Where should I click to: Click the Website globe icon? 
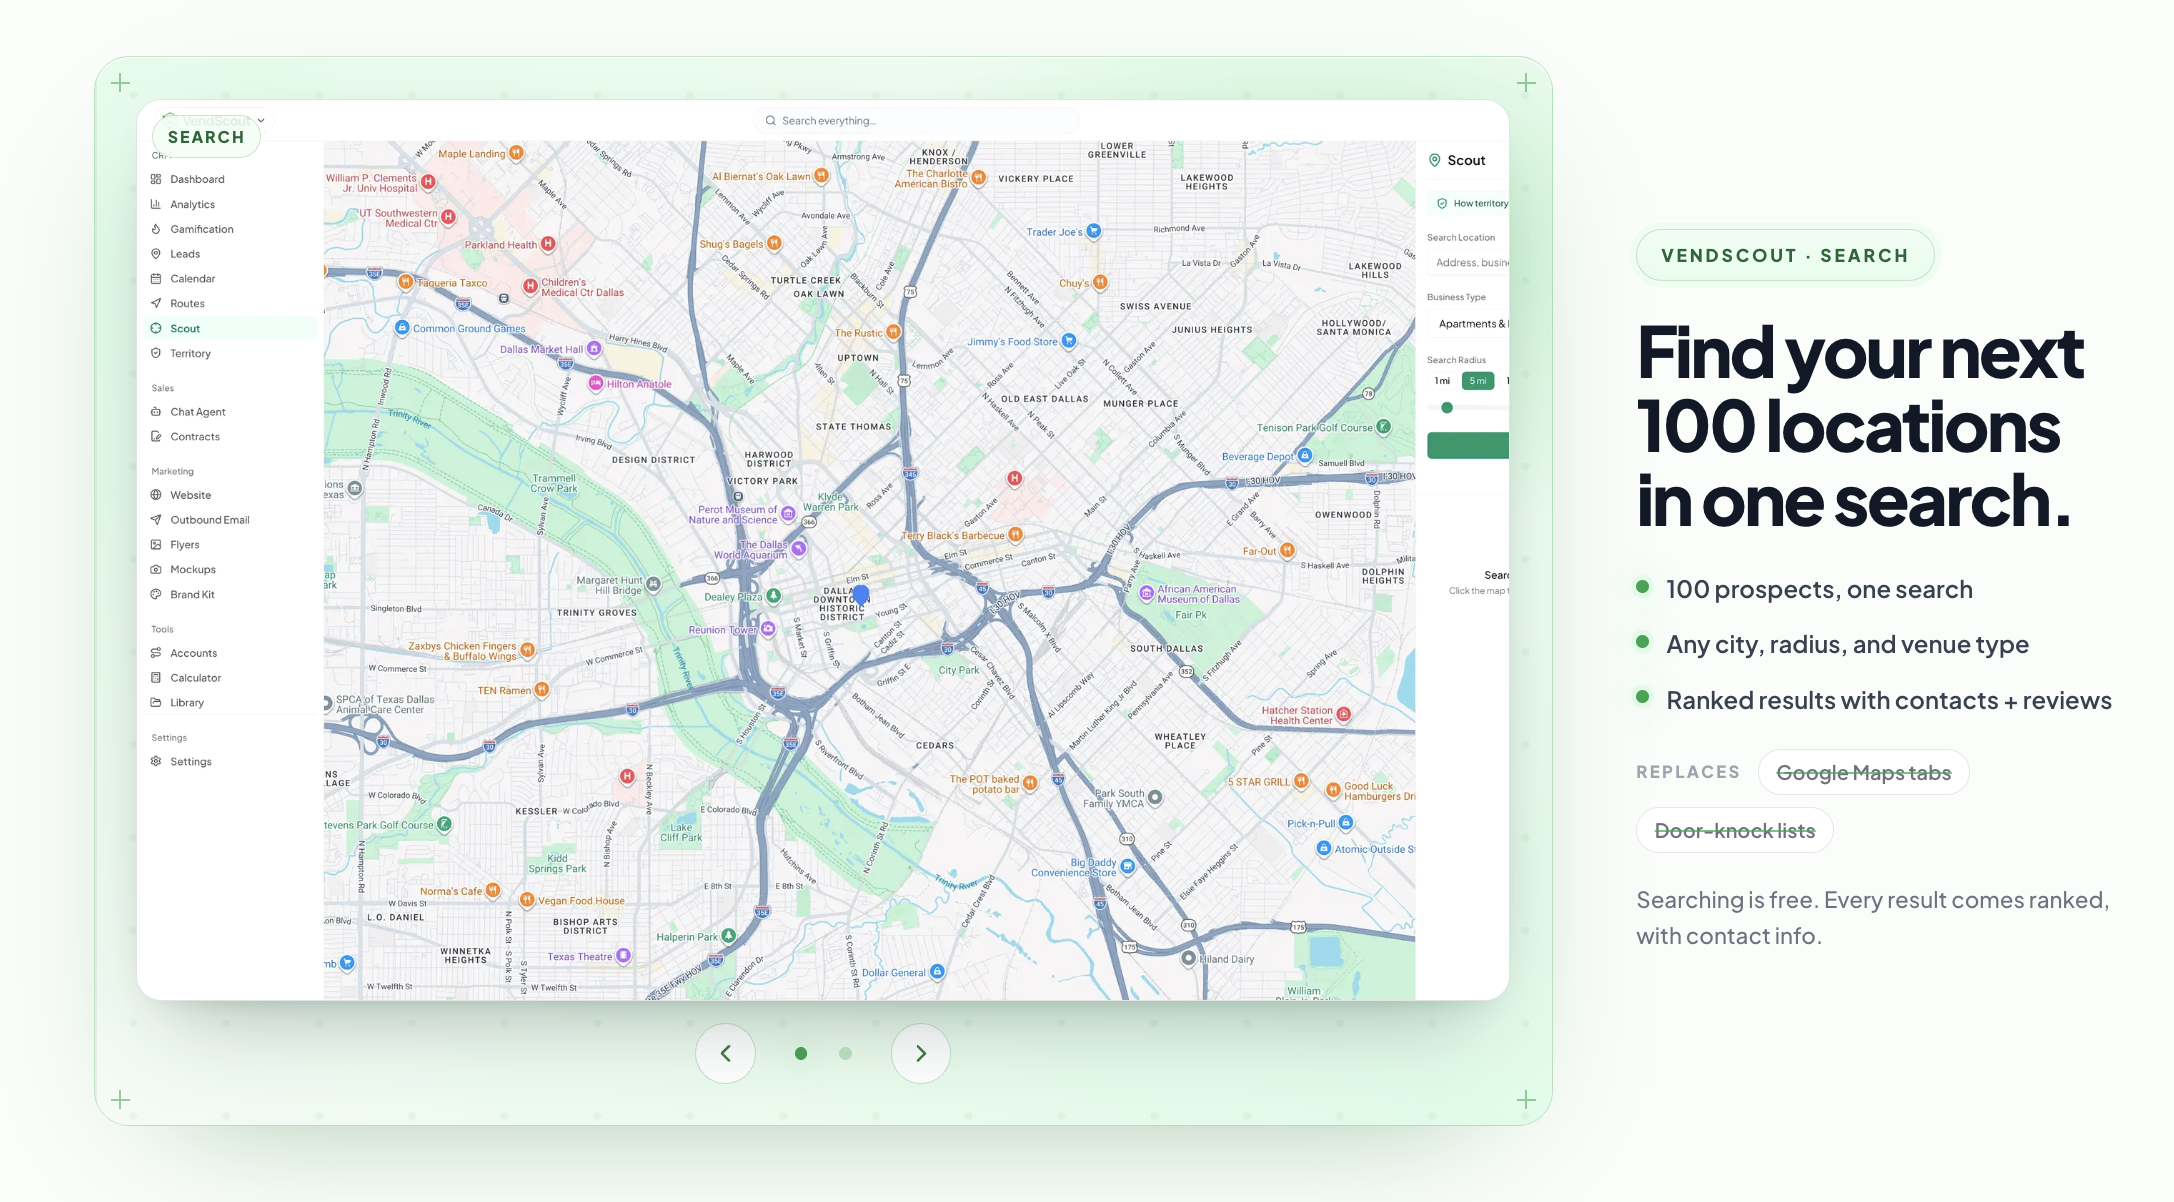pos(156,495)
